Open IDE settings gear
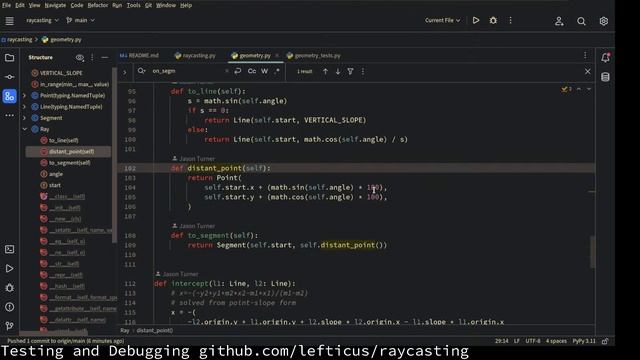This screenshot has height=360, width=640. 604,21
